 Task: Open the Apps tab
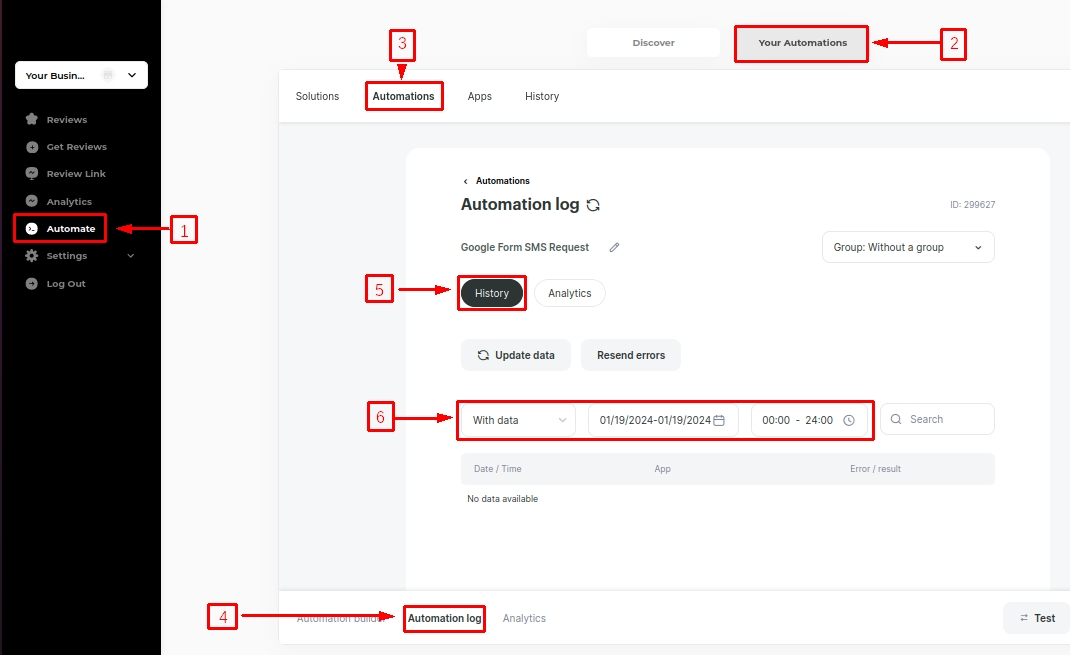[480, 97]
